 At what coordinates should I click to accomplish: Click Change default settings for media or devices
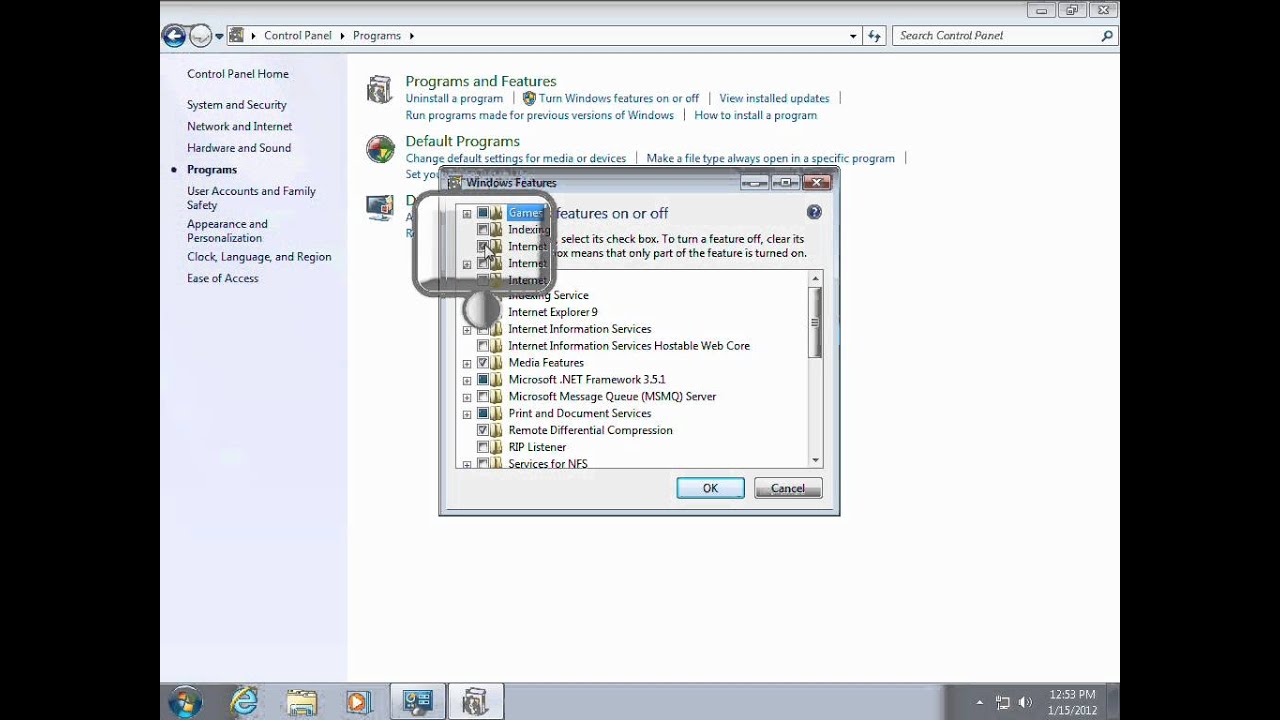click(516, 158)
